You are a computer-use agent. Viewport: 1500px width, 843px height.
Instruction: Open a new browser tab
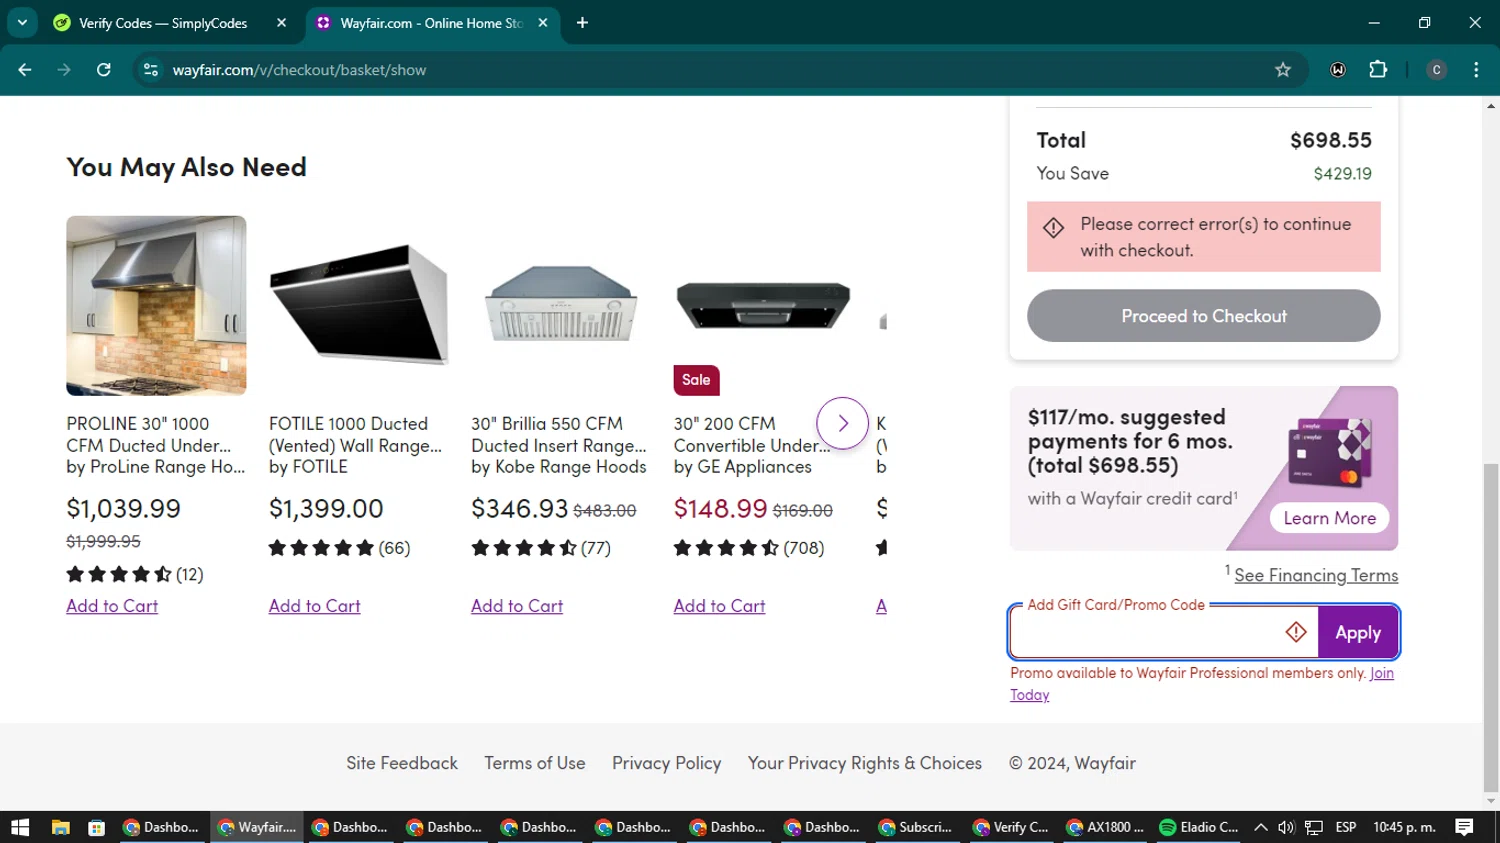582,22
